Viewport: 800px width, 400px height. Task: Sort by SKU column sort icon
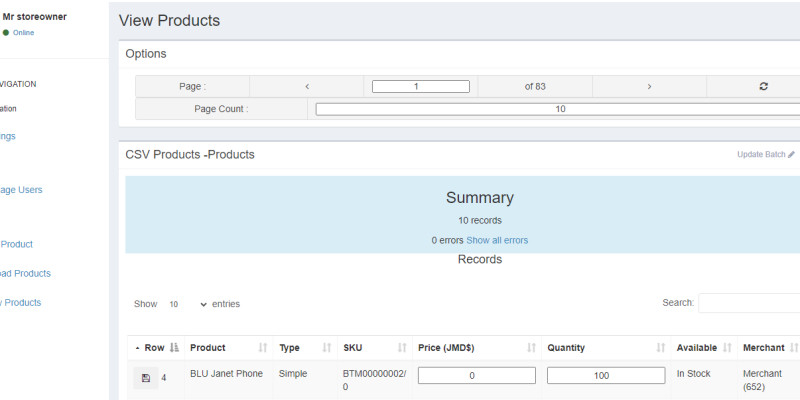(x=403, y=348)
